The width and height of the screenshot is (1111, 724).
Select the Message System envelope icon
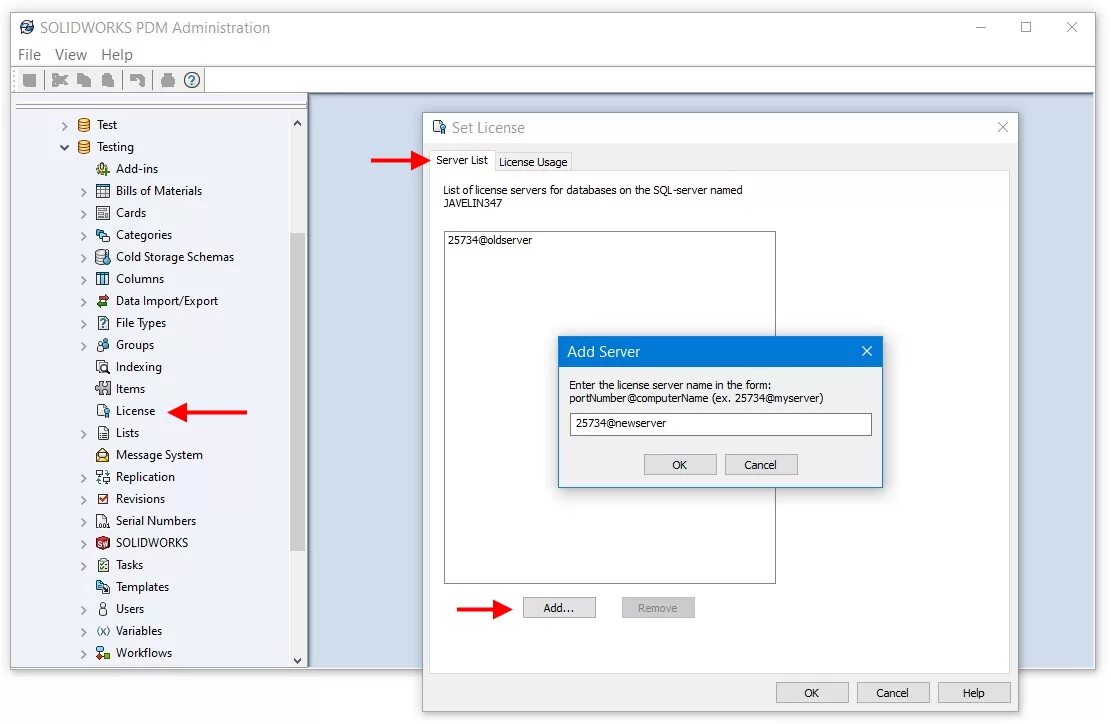click(x=103, y=455)
